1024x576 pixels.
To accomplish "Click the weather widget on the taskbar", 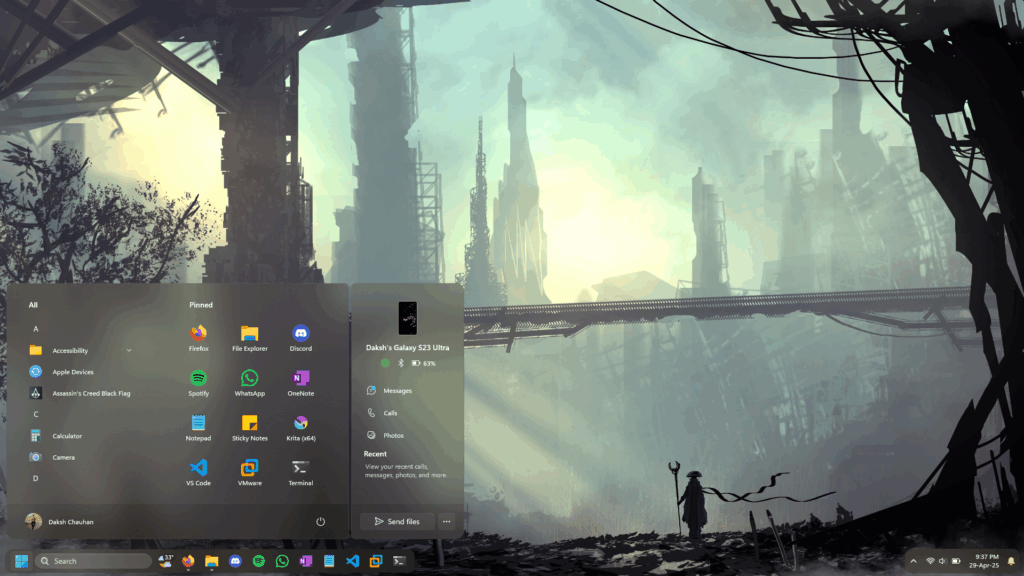I will (166, 561).
